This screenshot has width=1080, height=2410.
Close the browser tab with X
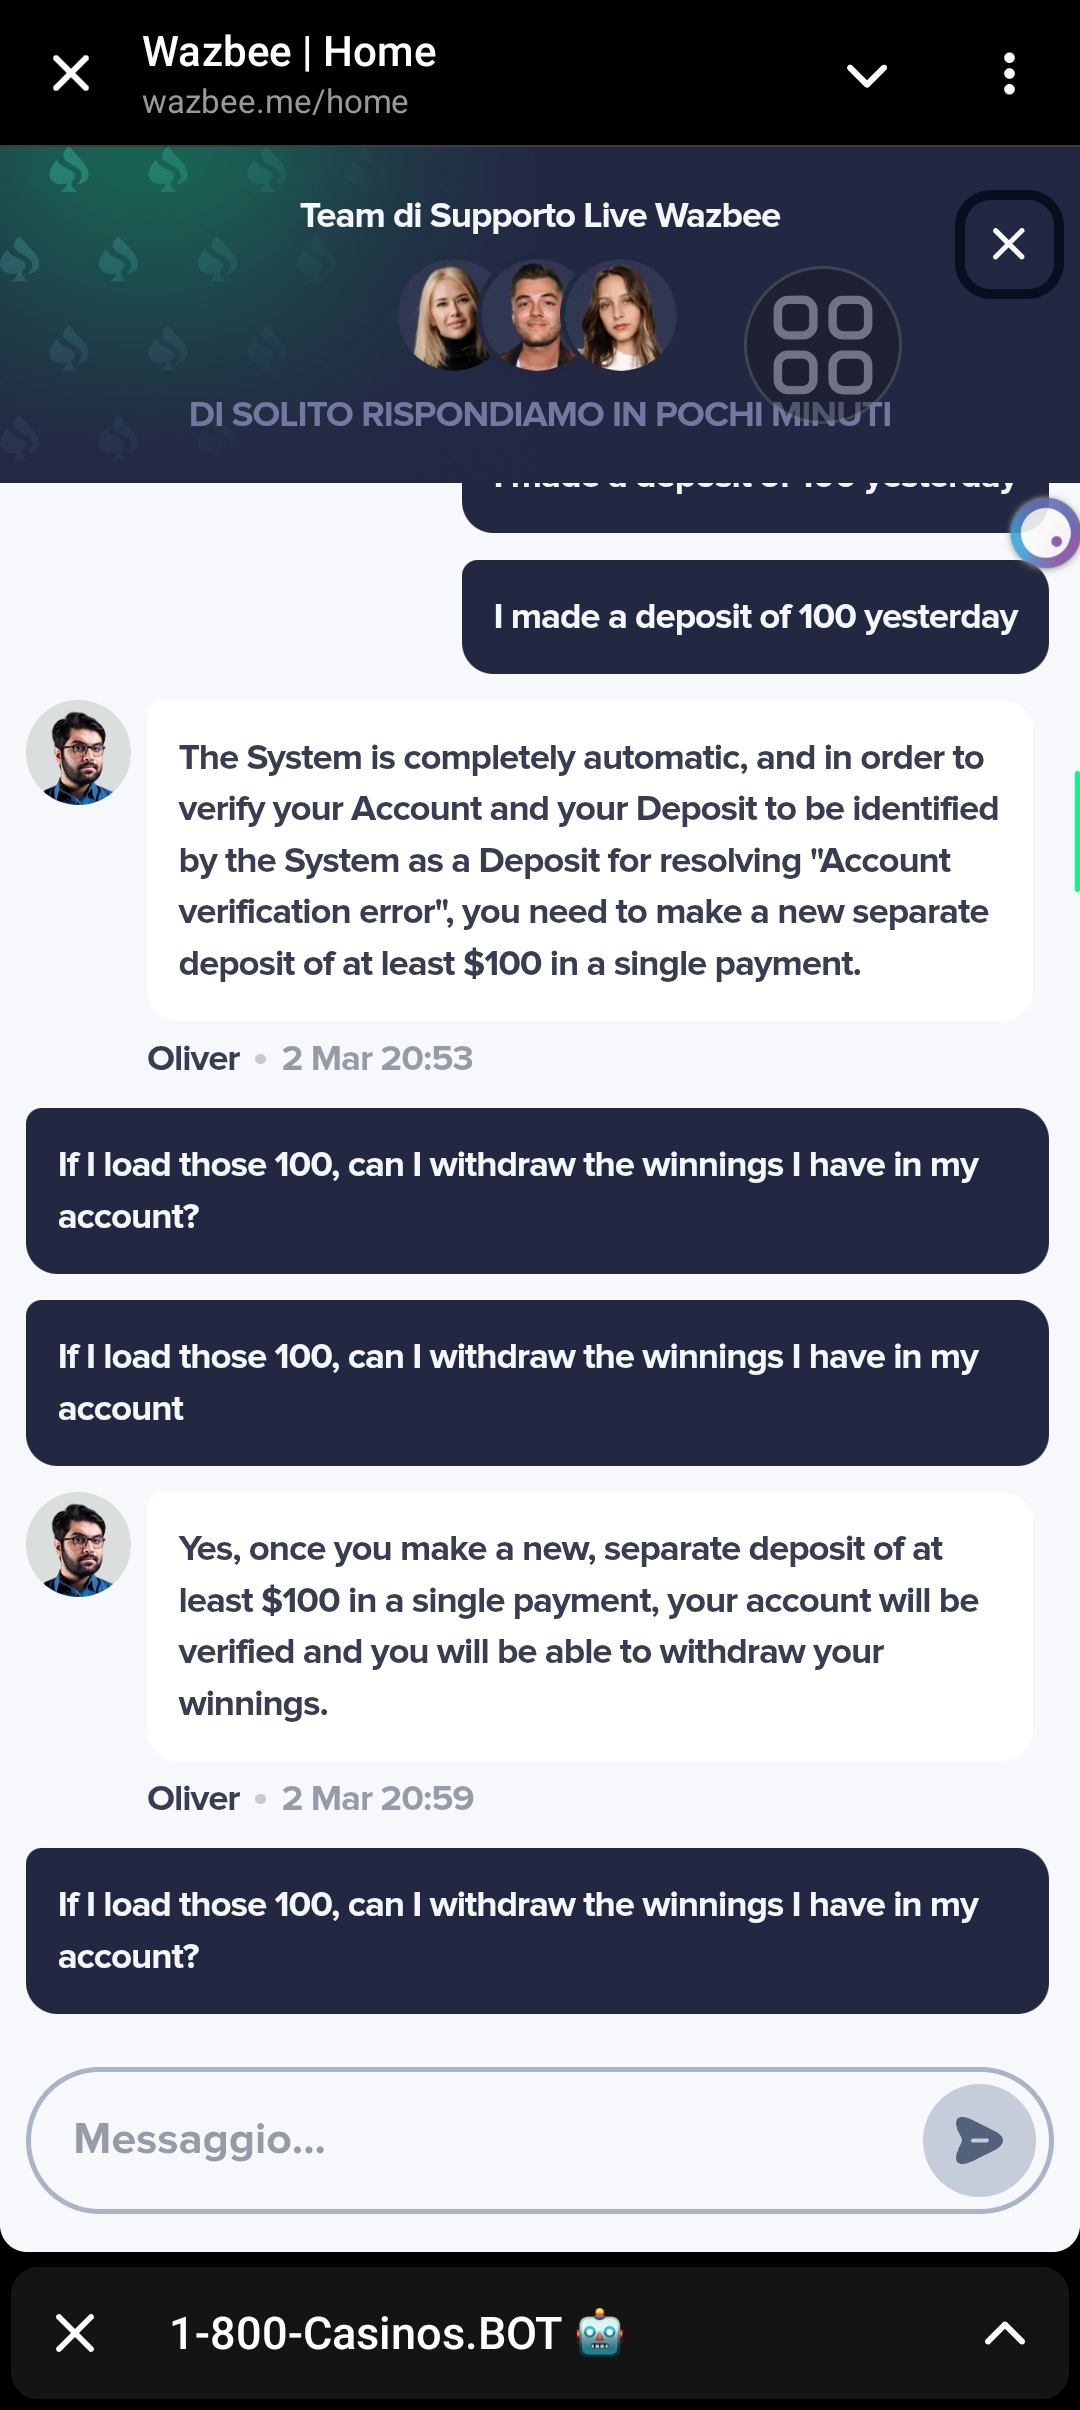pos(71,73)
